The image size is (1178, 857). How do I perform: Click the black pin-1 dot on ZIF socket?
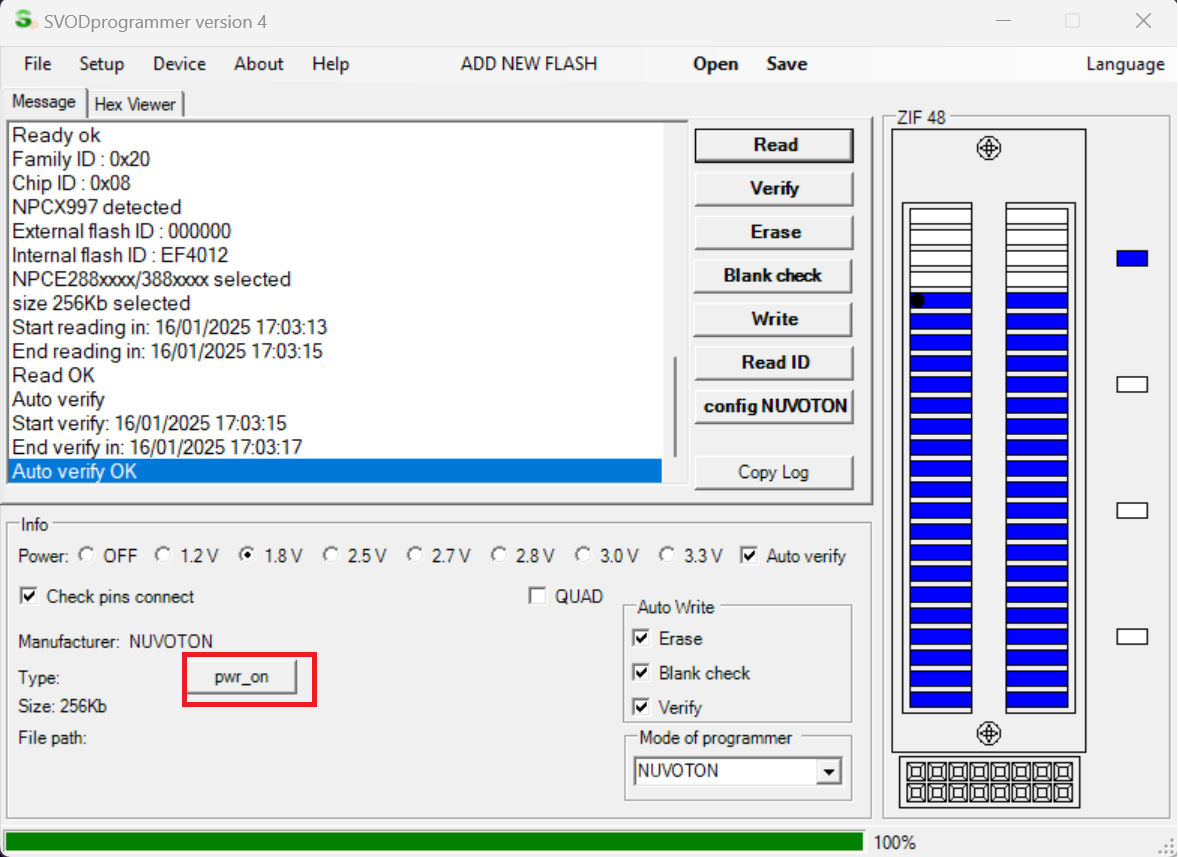[917, 300]
